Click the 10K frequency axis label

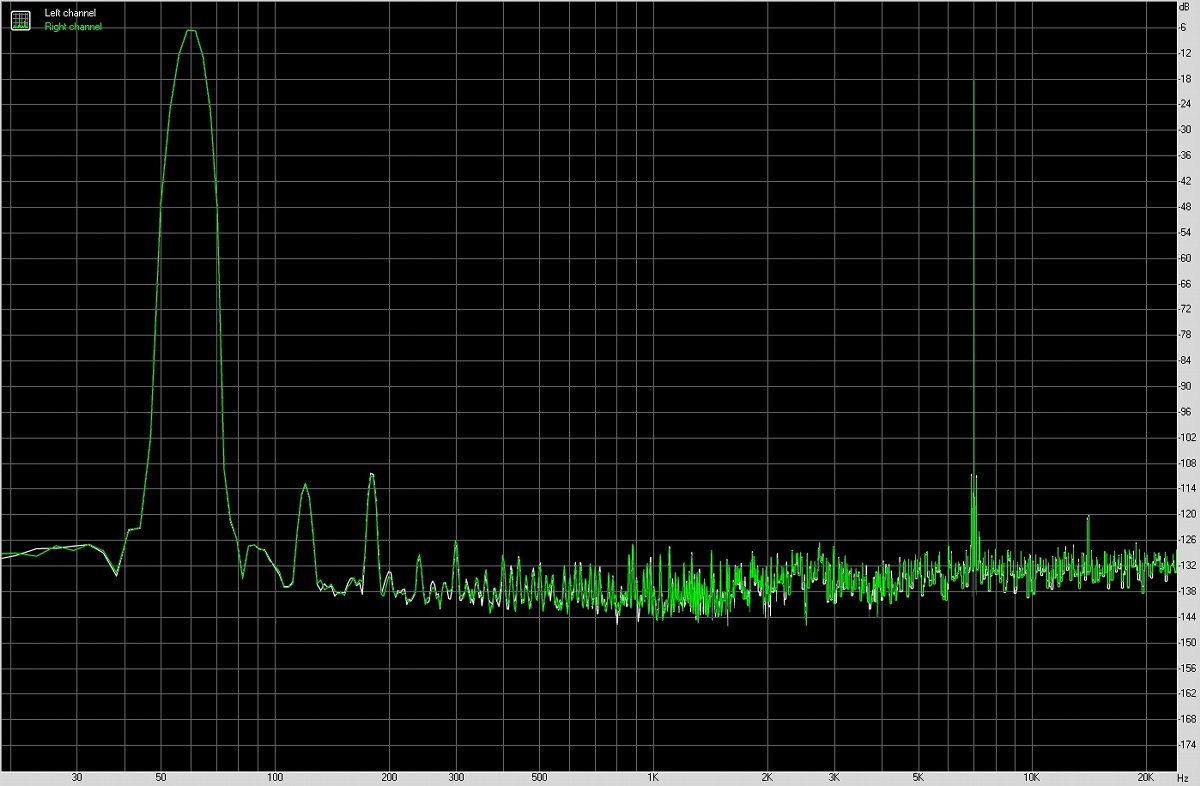[x=1031, y=776]
